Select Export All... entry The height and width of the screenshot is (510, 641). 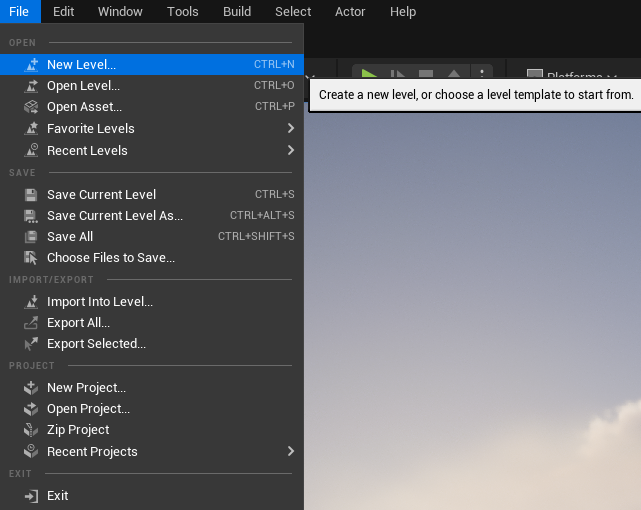(152, 323)
